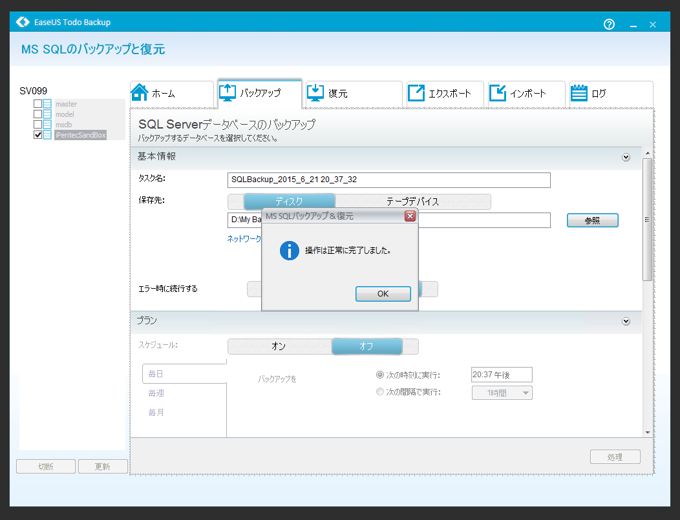Image resolution: width=680 pixels, height=520 pixels.
Task: Close the MS SQL message dialog
Action: point(410,216)
